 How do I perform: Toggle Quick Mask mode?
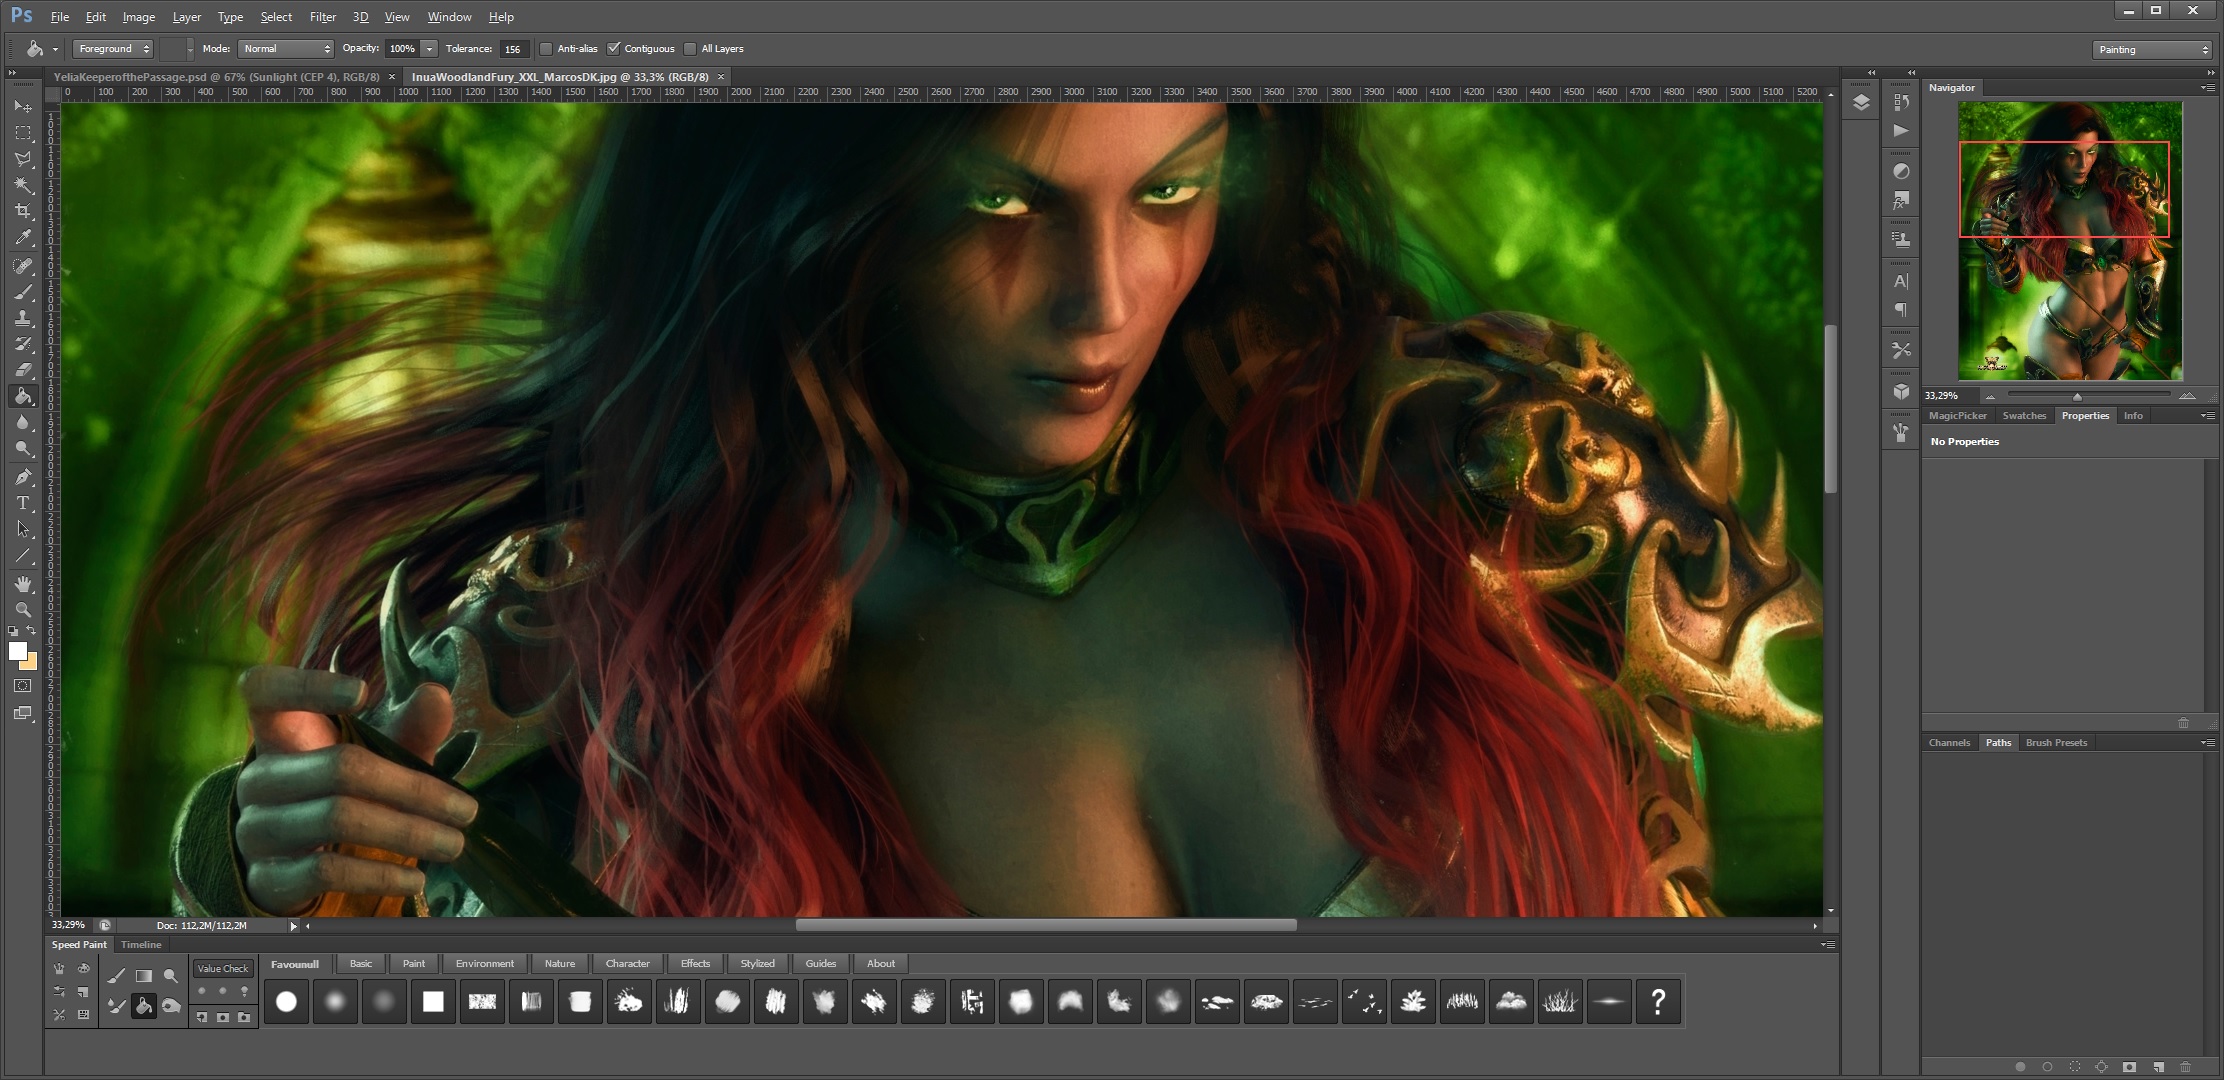point(23,686)
